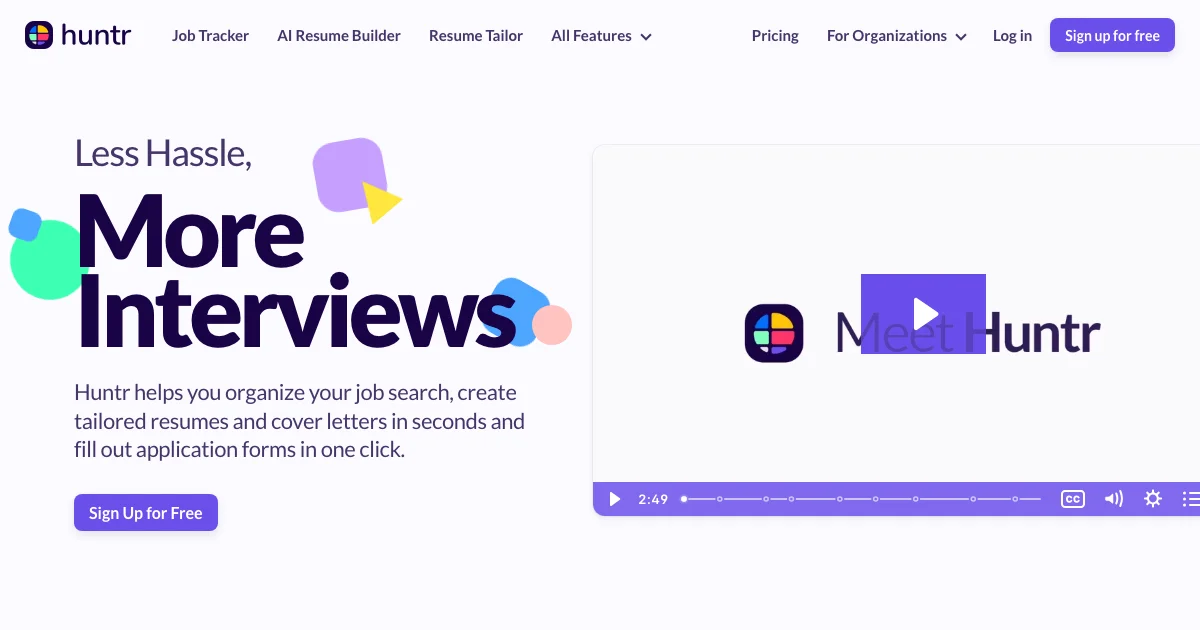Image resolution: width=1200 pixels, height=630 pixels.
Task: Click the small play icon in the video control bar
Action: (615, 499)
